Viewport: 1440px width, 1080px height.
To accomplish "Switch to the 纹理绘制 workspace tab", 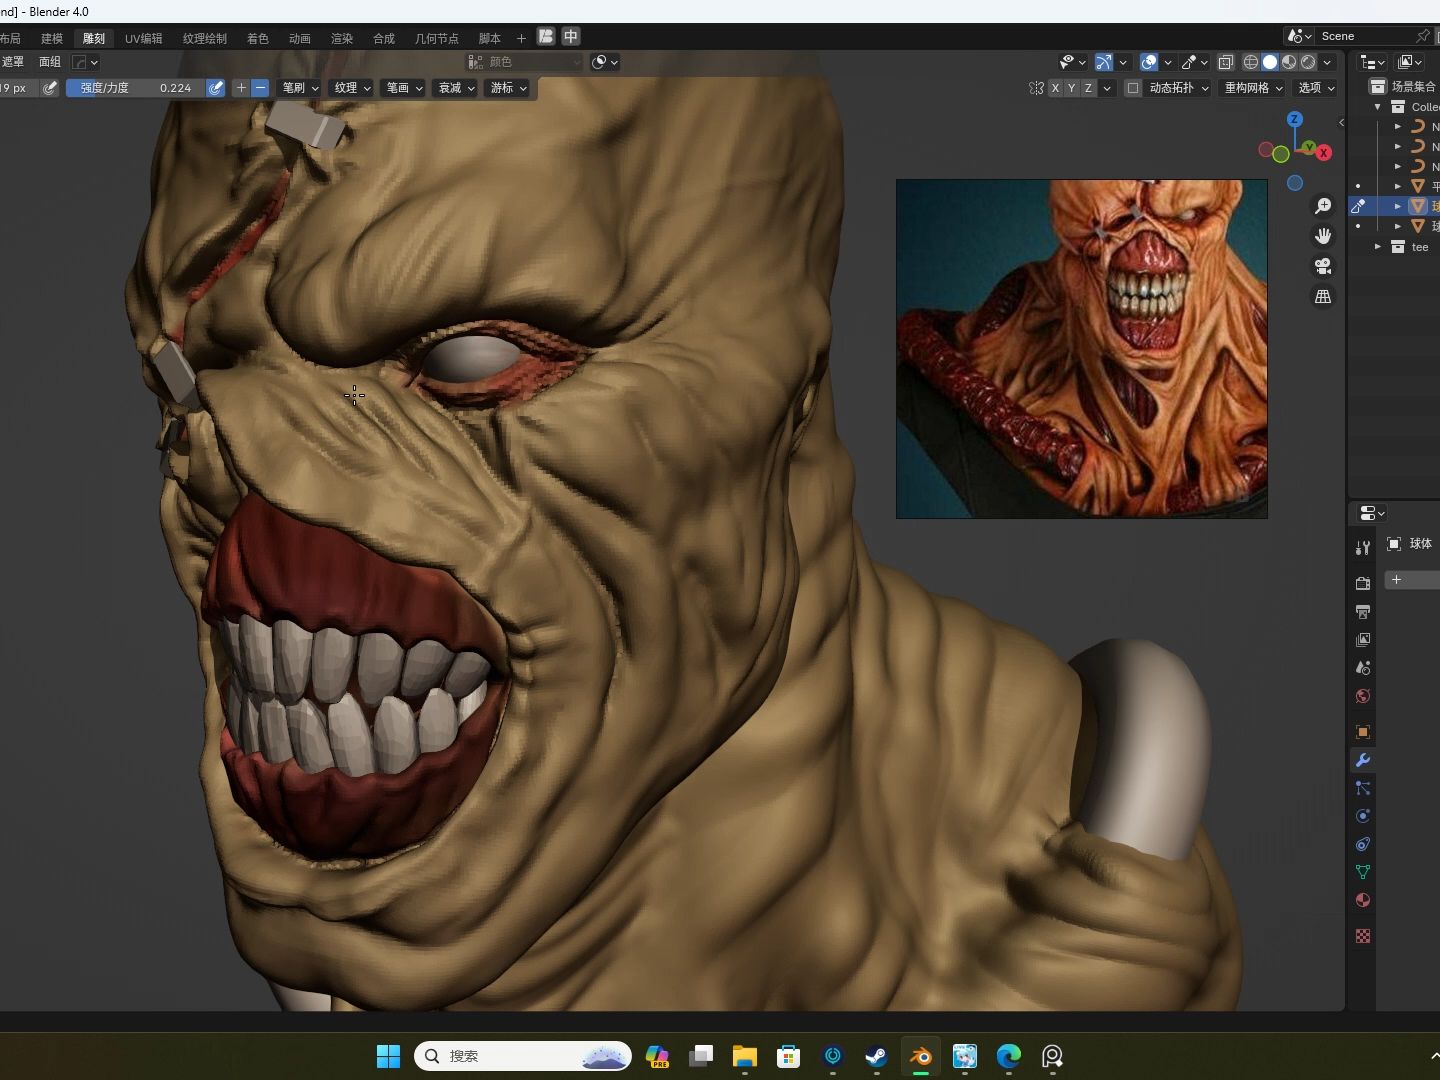I will (x=205, y=38).
